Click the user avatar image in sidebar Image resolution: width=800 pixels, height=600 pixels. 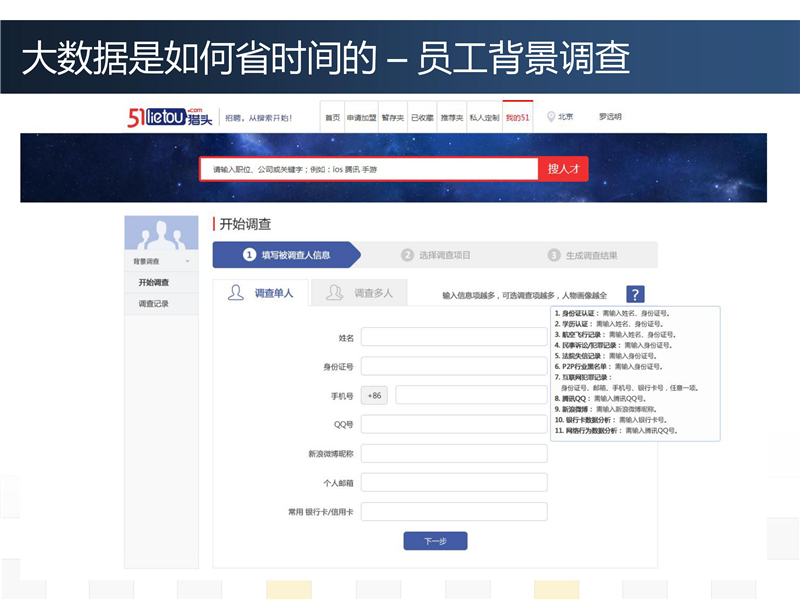pyautogui.click(x=161, y=234)
